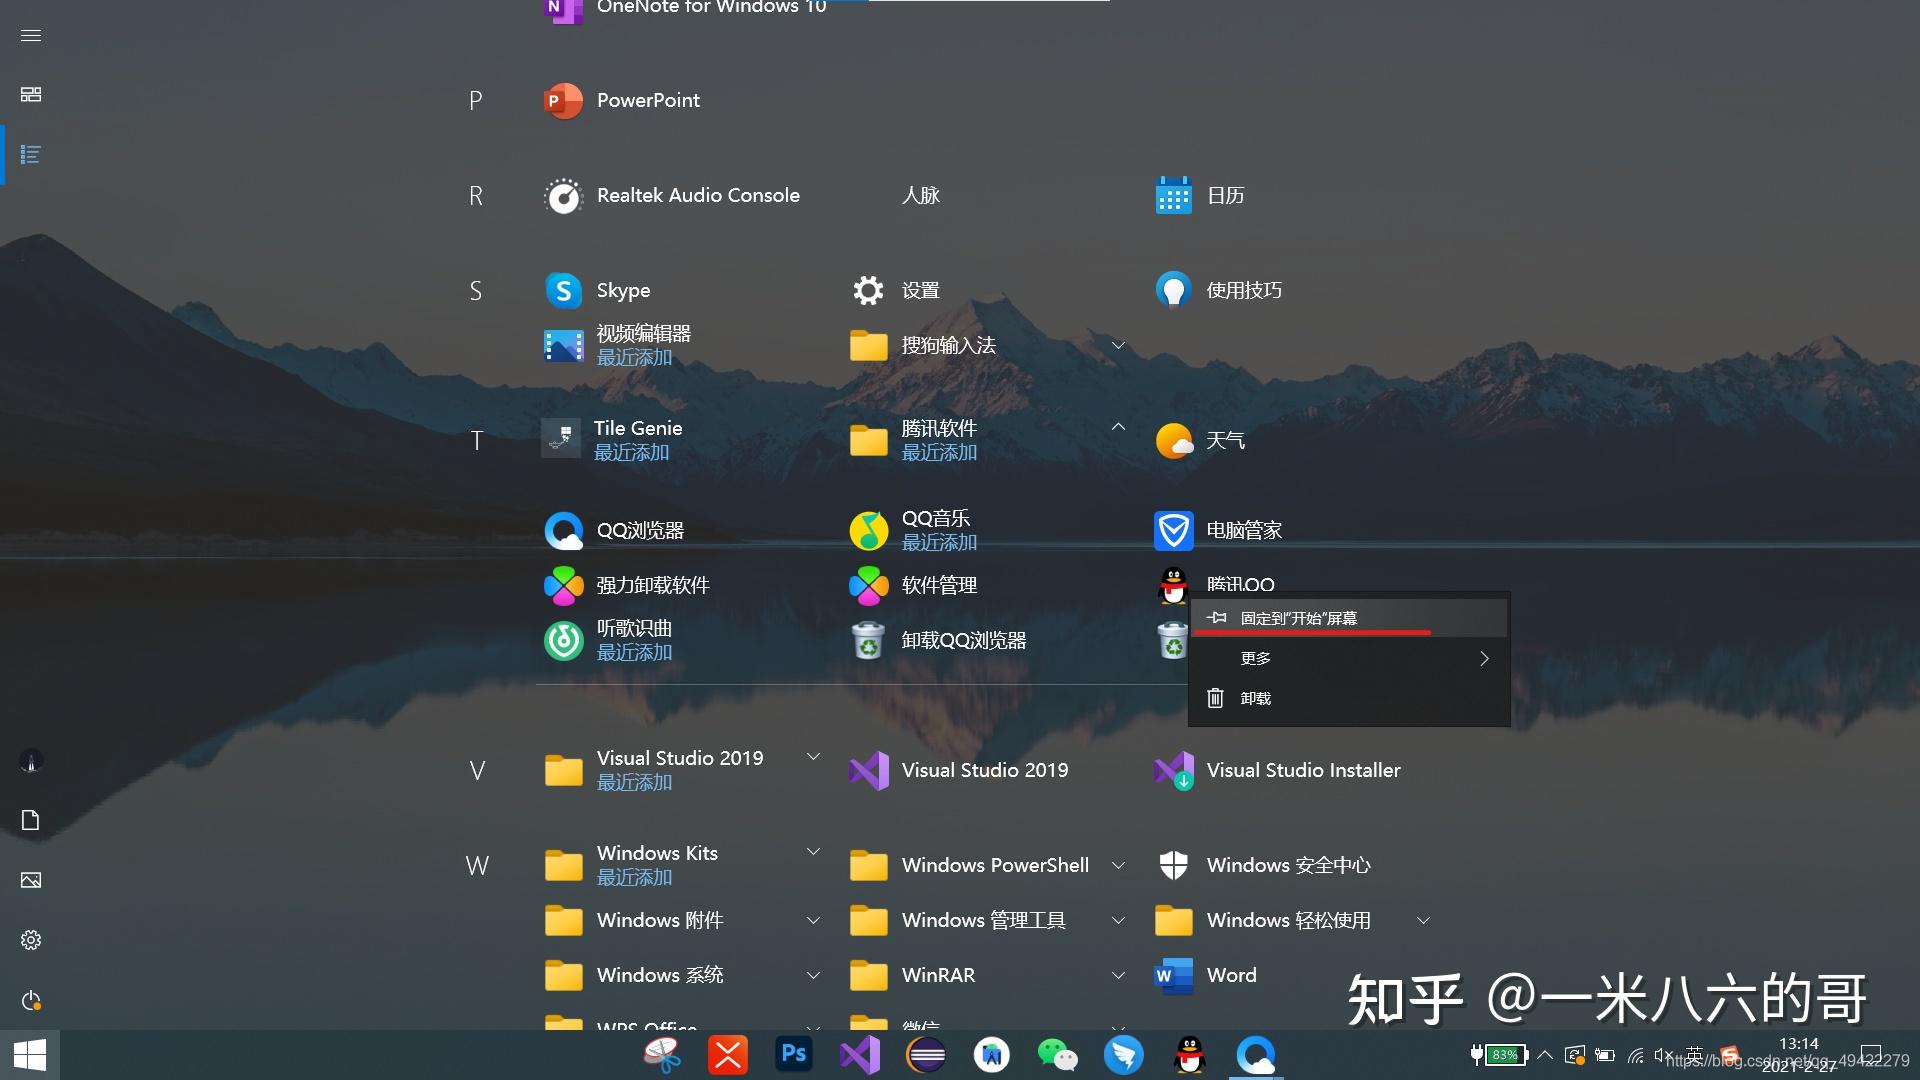Open 电脑管家 security manager

click(x=1246, y=529)
